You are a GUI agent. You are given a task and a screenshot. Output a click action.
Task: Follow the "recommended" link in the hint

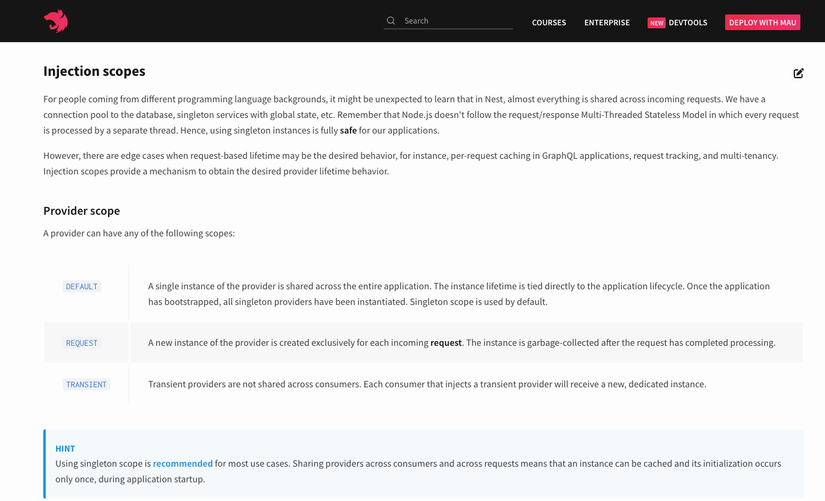pyautogui.click(x=183, y=464)
